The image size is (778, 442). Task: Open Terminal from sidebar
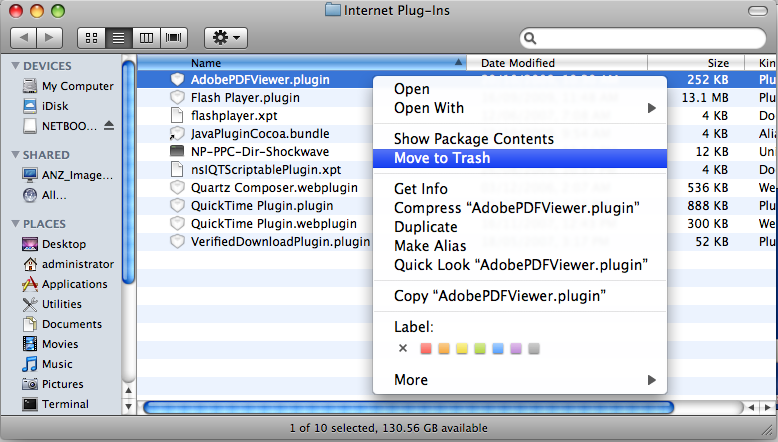coord(56,404)
